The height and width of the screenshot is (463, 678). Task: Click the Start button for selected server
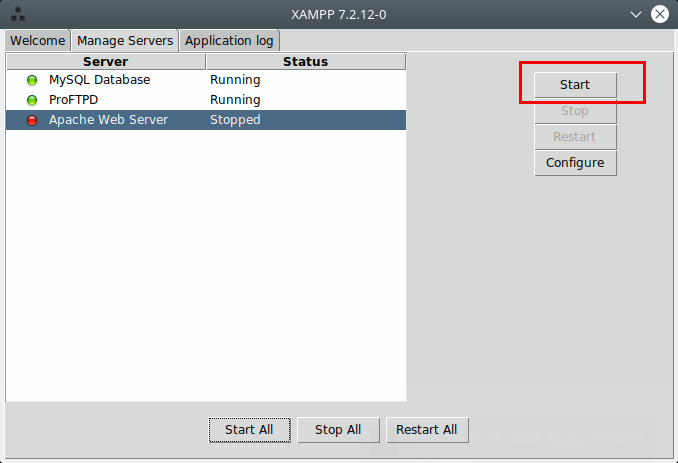(575, 85)
